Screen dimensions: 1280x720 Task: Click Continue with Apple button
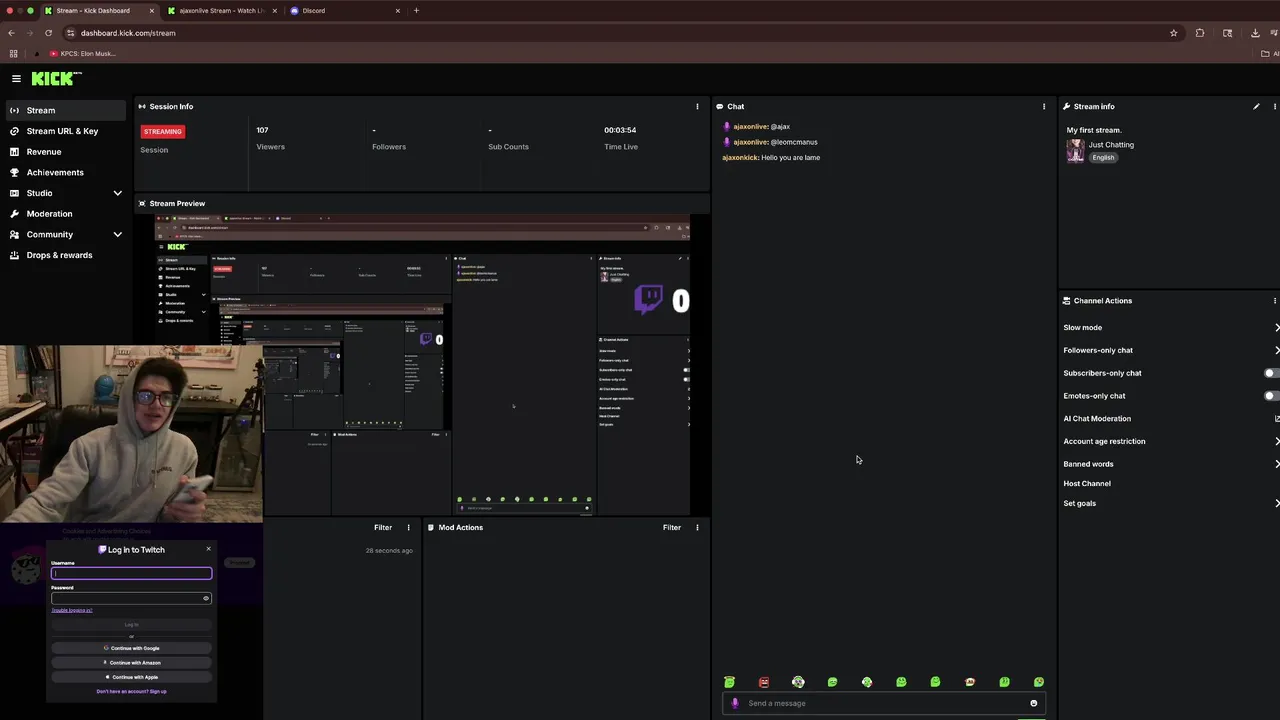(131, 677)
